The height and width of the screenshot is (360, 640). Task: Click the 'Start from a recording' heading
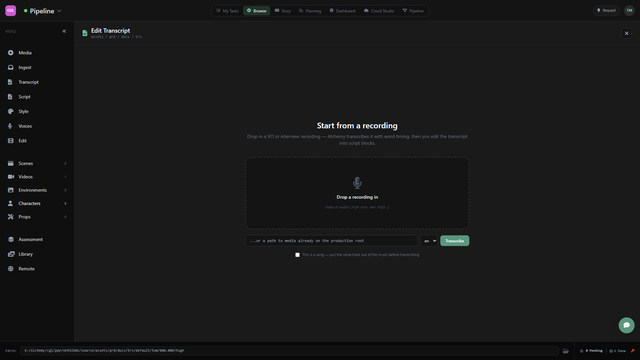[357, 126]
